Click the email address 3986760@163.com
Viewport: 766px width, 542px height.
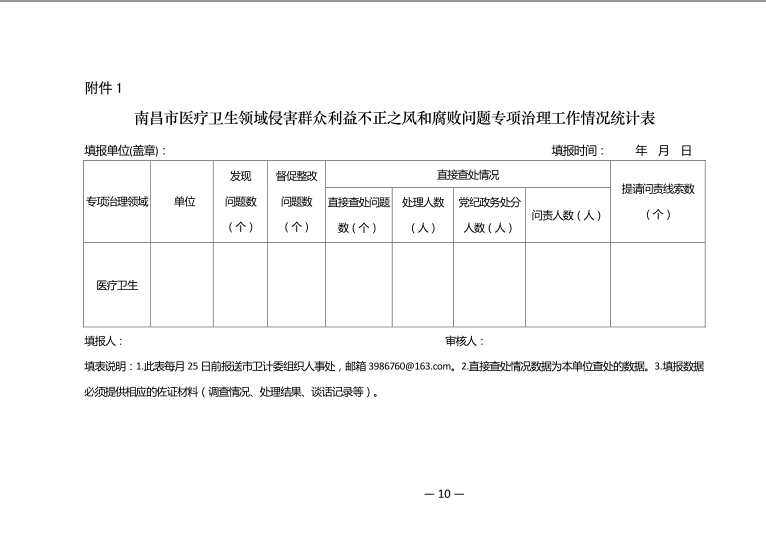click(x=412, y=367)
